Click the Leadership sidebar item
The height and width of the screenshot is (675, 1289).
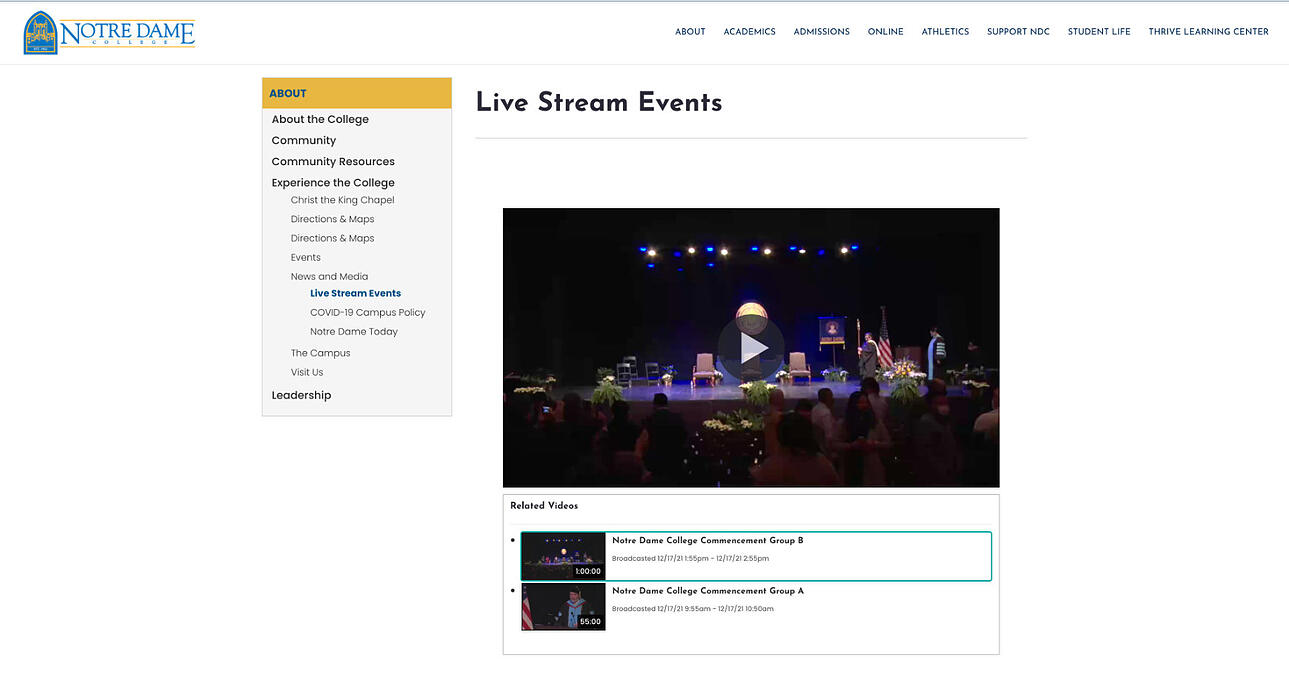(x=301, y=394)
